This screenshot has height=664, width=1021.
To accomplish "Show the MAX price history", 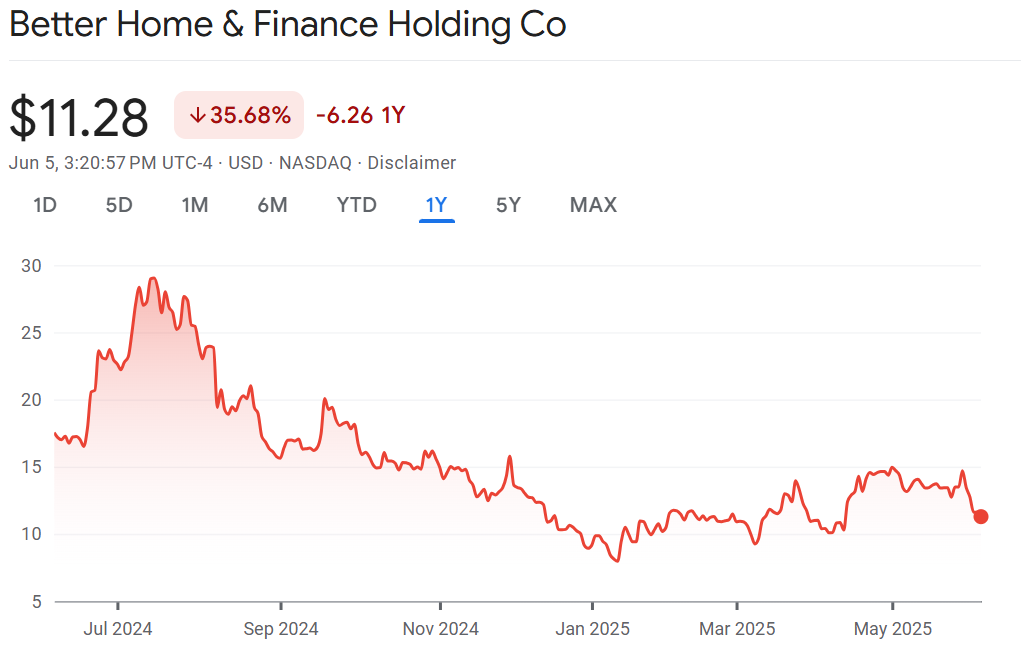I will point(593,205).
